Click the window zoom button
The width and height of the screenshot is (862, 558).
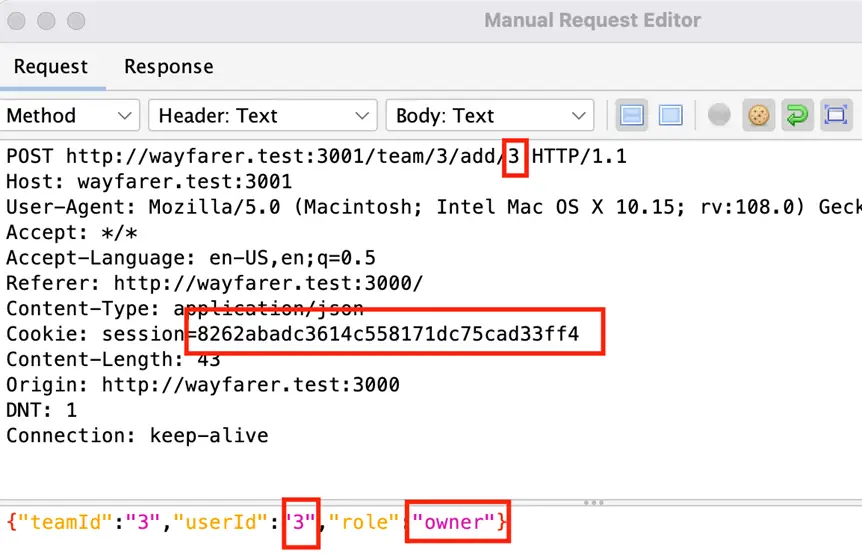tap(76, 21)
